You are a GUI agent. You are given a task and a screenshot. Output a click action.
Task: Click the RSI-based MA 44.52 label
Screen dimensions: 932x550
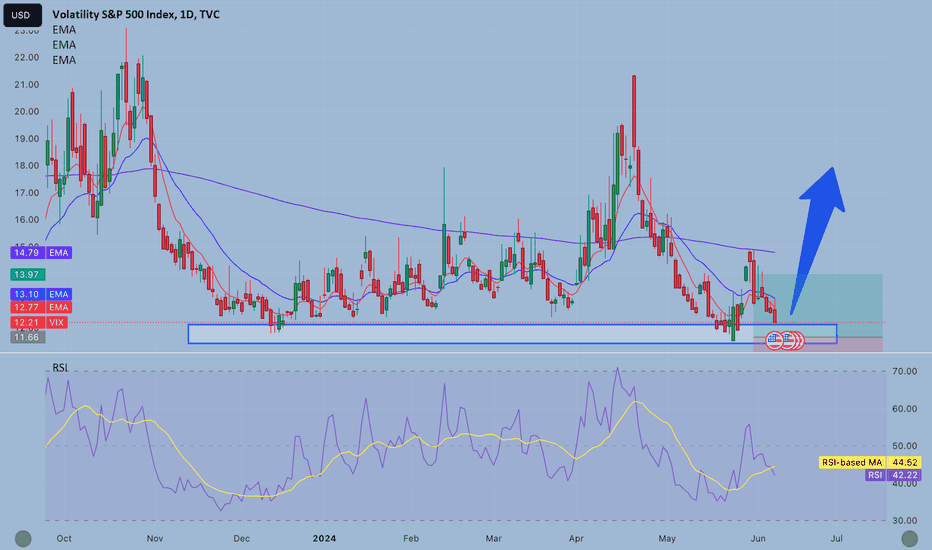point(870,462)
